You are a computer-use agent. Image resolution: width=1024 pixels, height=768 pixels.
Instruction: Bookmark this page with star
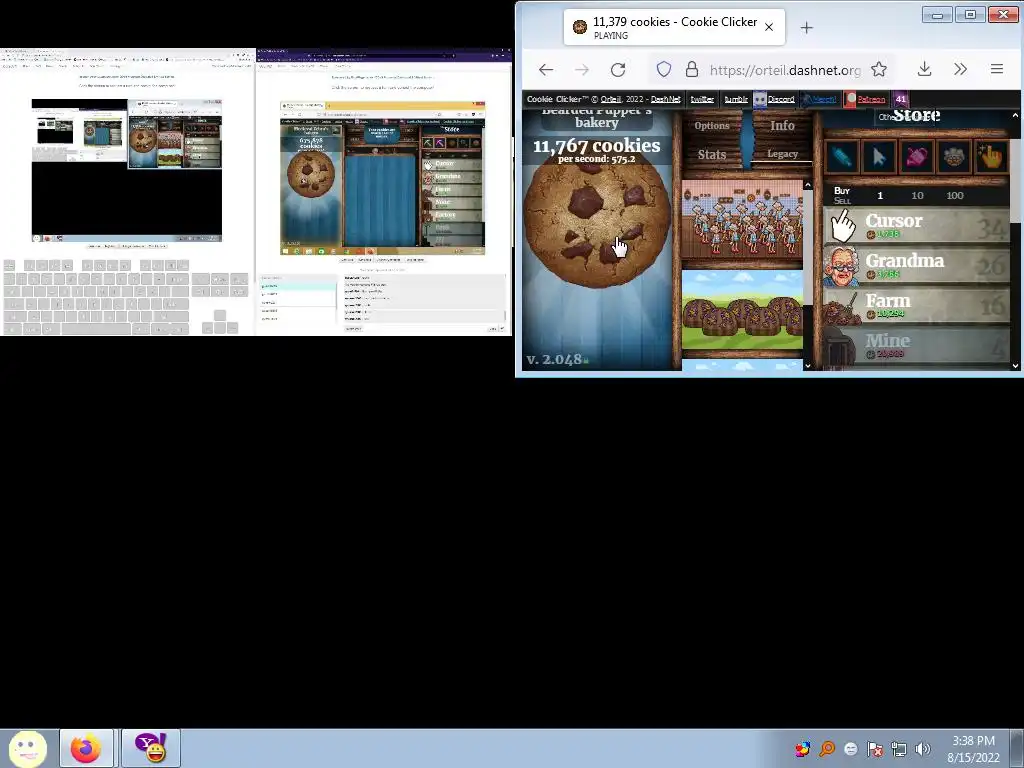click(879, 69)
